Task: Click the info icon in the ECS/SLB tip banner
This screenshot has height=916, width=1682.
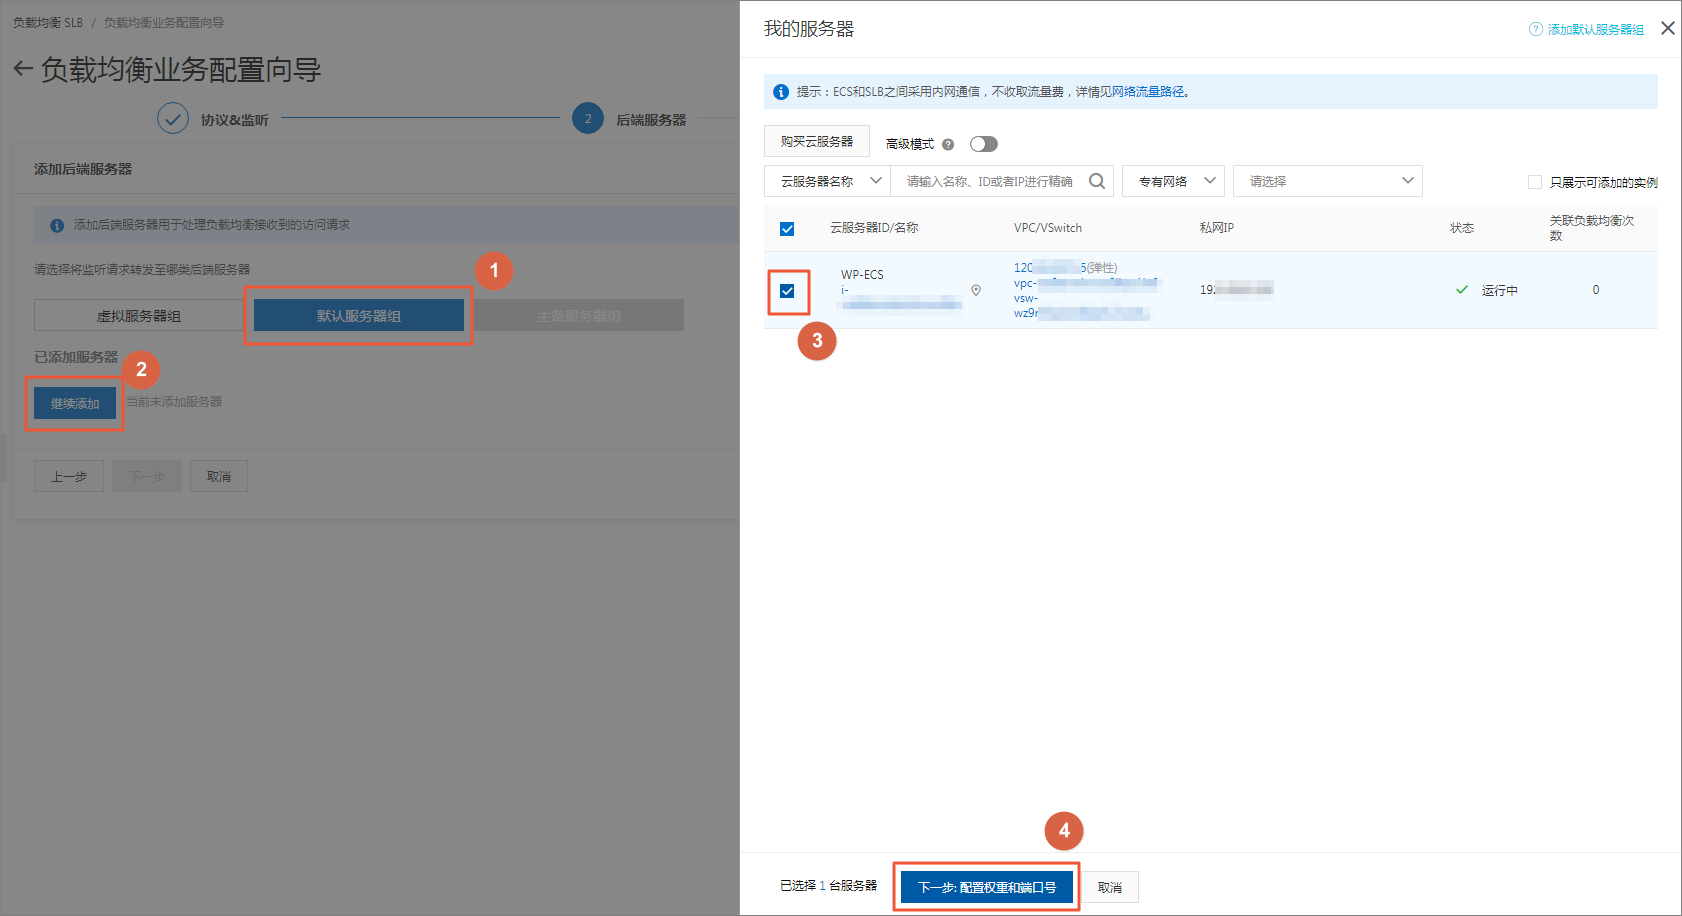Action: tap(781, 92)
